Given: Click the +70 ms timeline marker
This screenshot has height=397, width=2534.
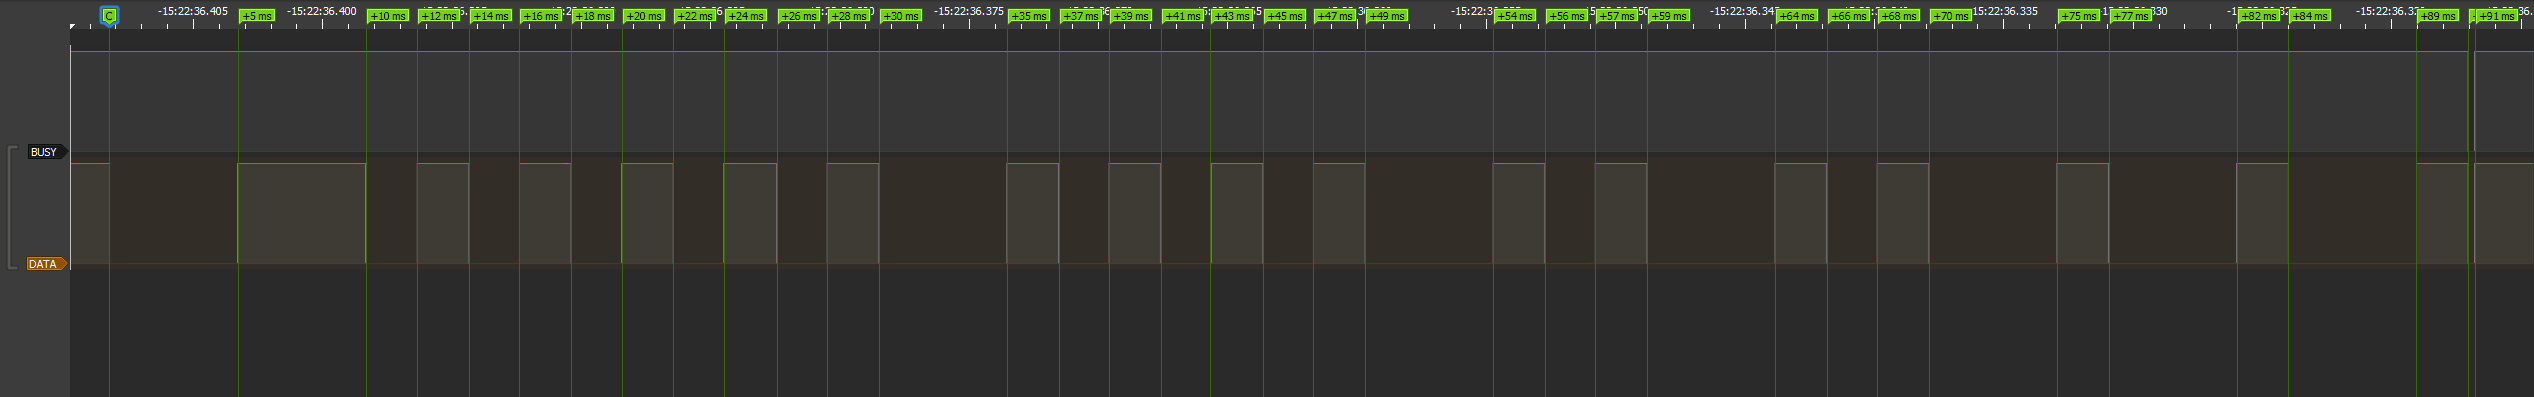Looking at the screenshot, I should point(1951,16).
